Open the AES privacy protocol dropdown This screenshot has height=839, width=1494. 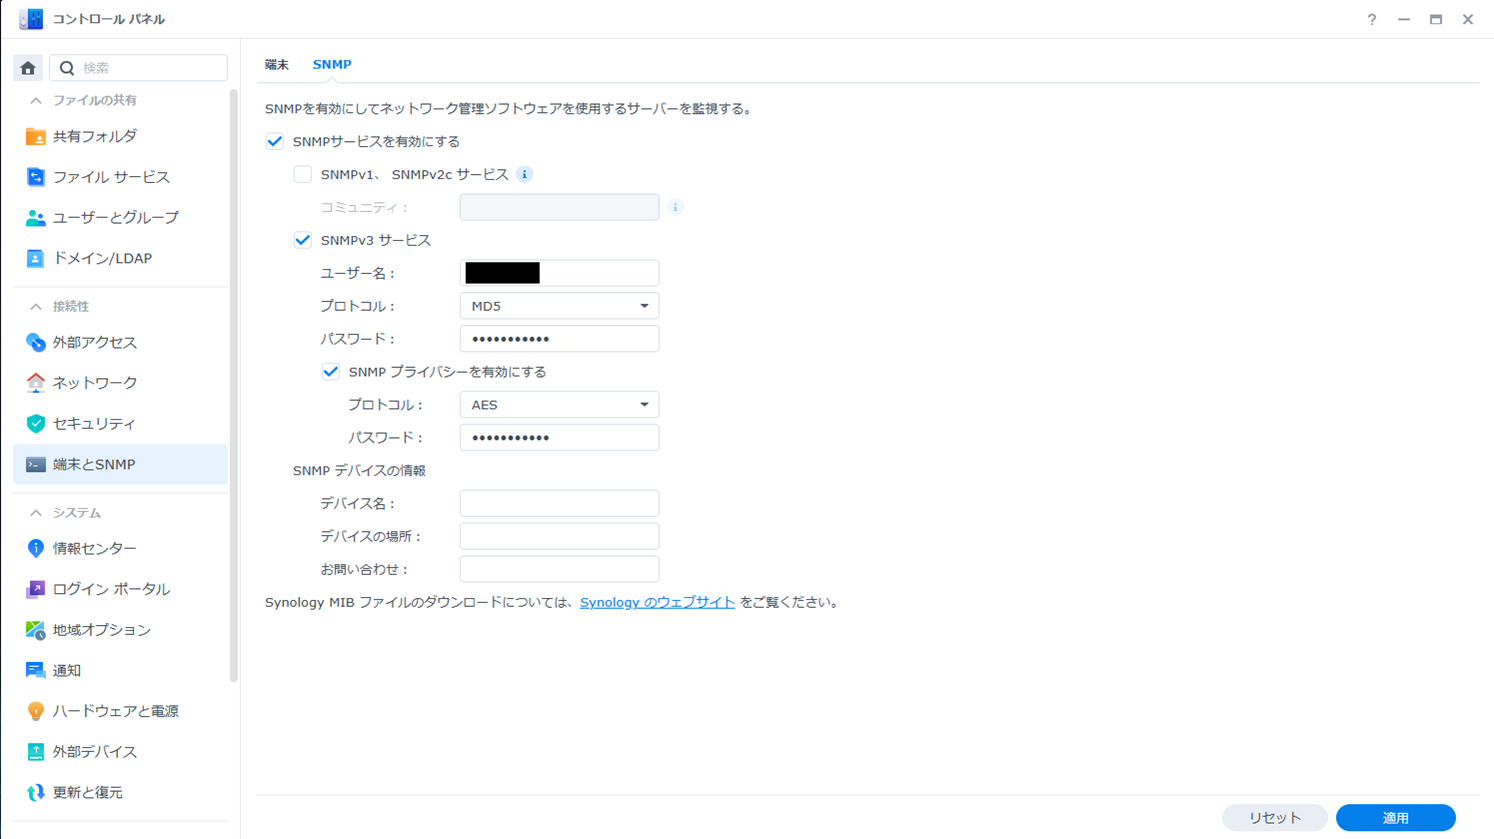559,405
